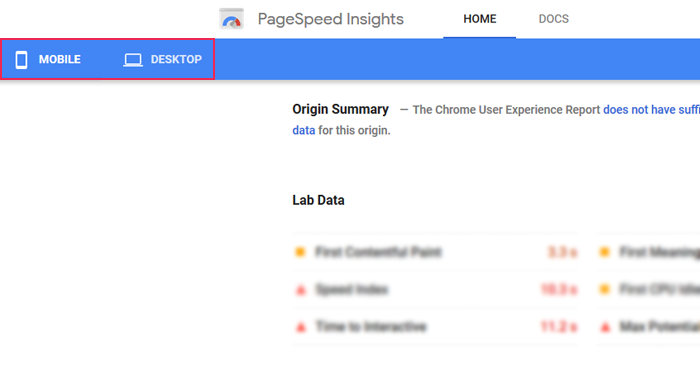Click red triangle icon beside Time to Interactive
This screenshot has width=700, height=374.
pos(301,328)
